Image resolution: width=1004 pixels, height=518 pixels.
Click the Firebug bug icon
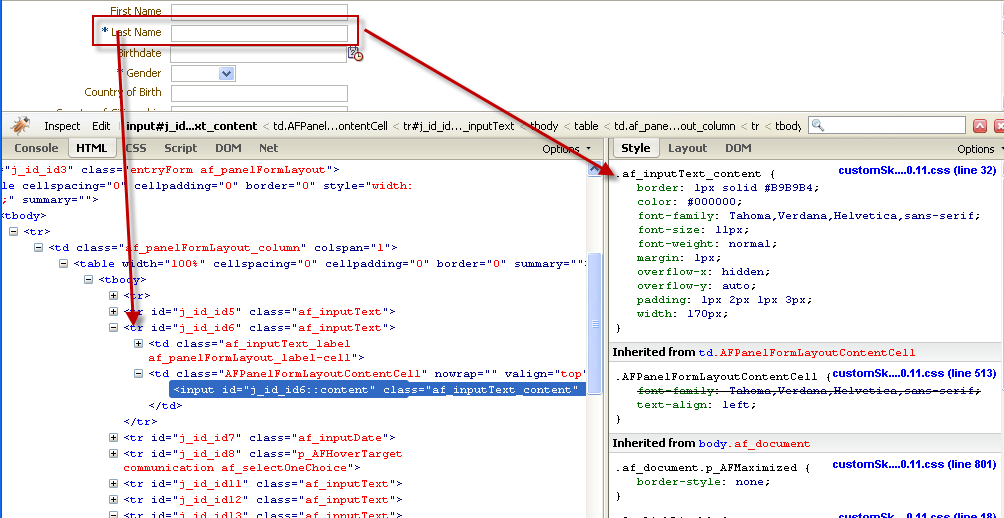(20, 126)
